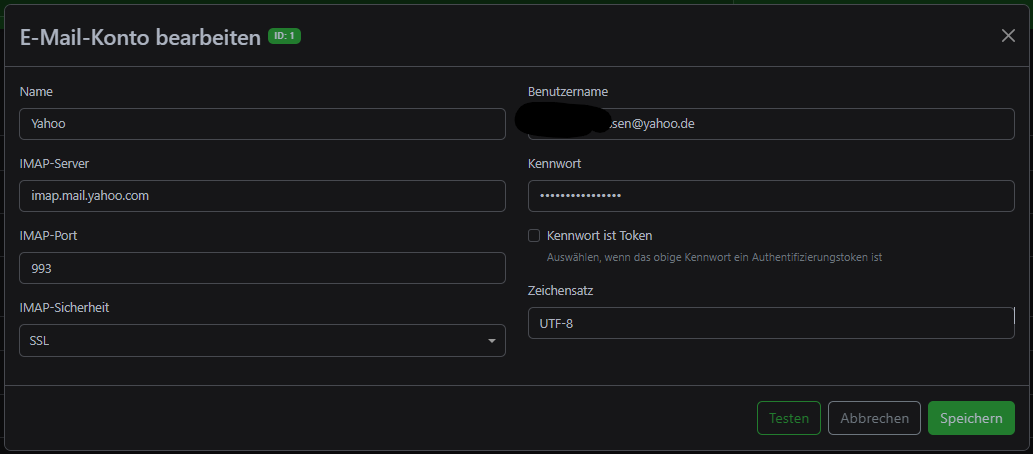Click the 'E-Mail-Konto bearbeiten' dialog title
The height and width of the screenshot is (454, 1033).
[140, 37]
